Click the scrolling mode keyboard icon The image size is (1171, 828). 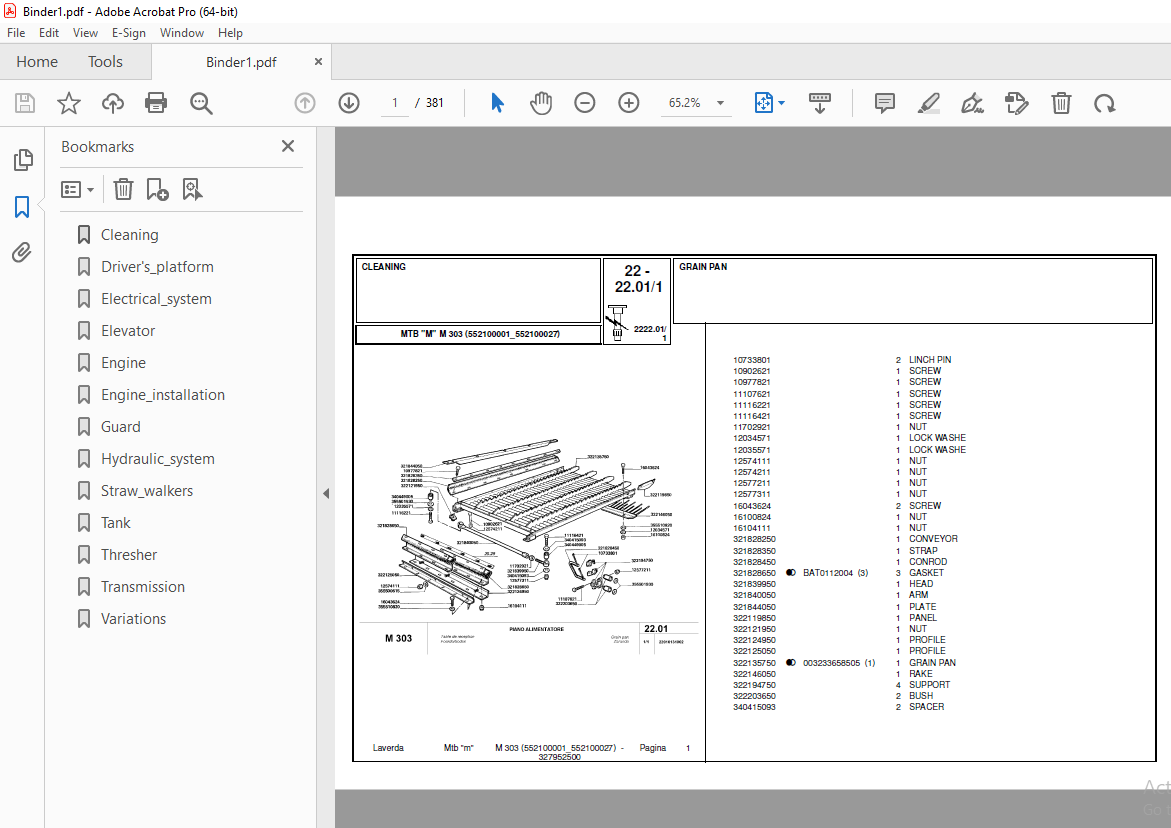(x=819, y=103)
